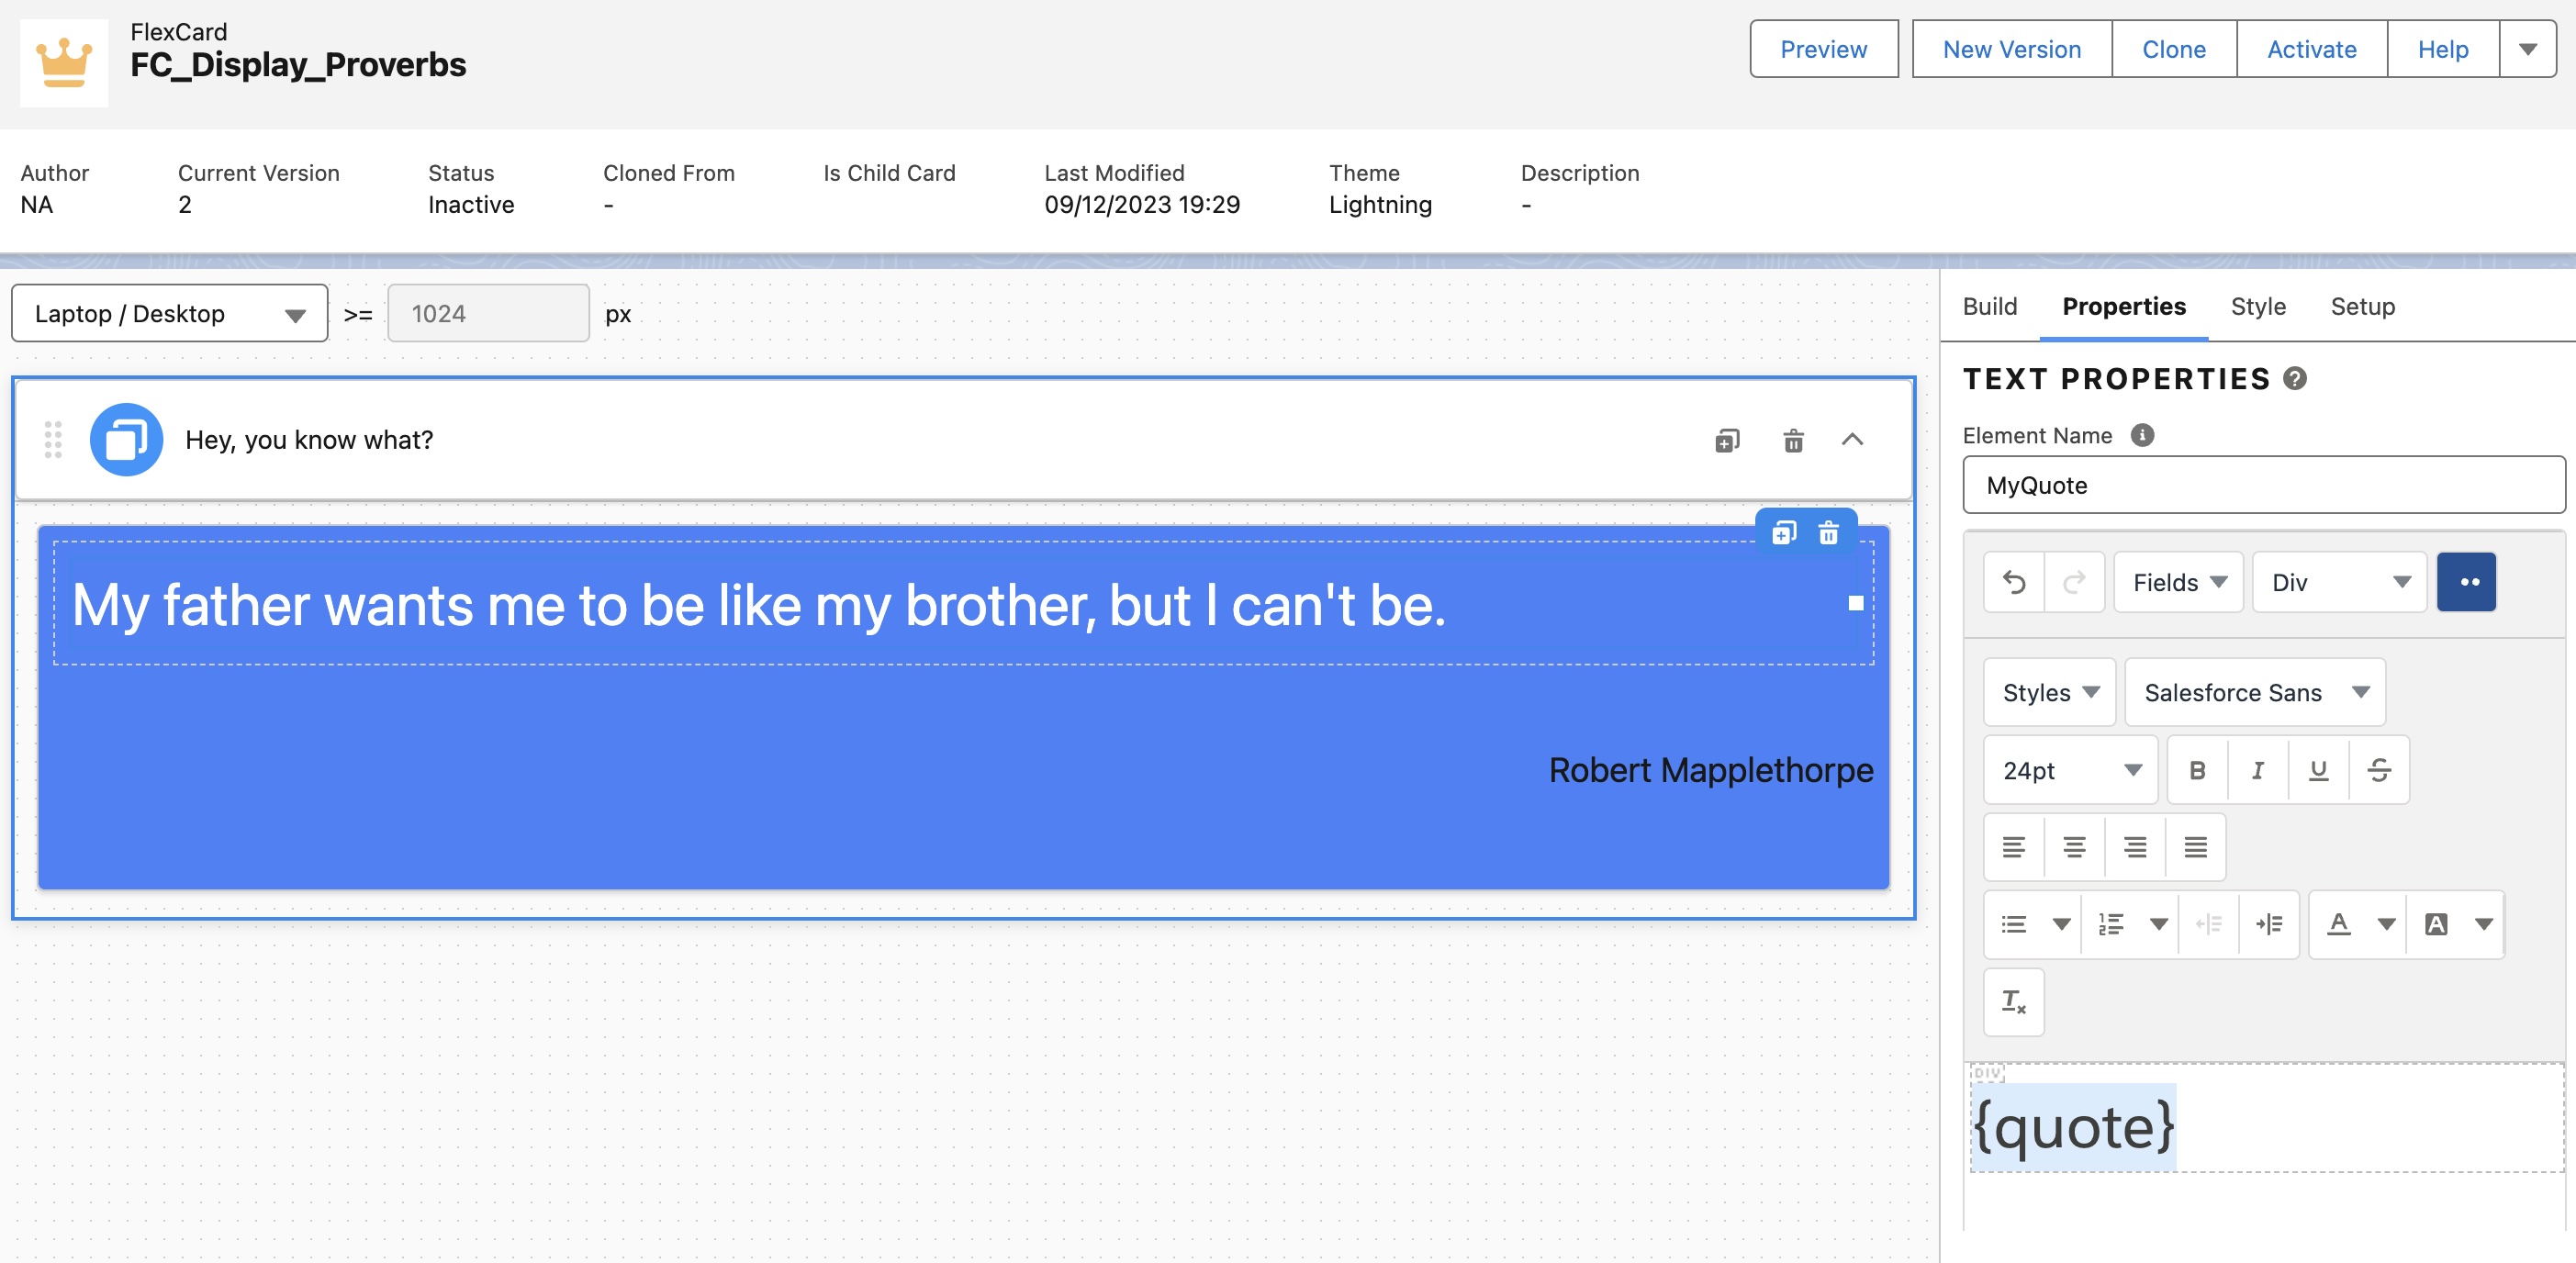Justify the text

click(2195, 847)
